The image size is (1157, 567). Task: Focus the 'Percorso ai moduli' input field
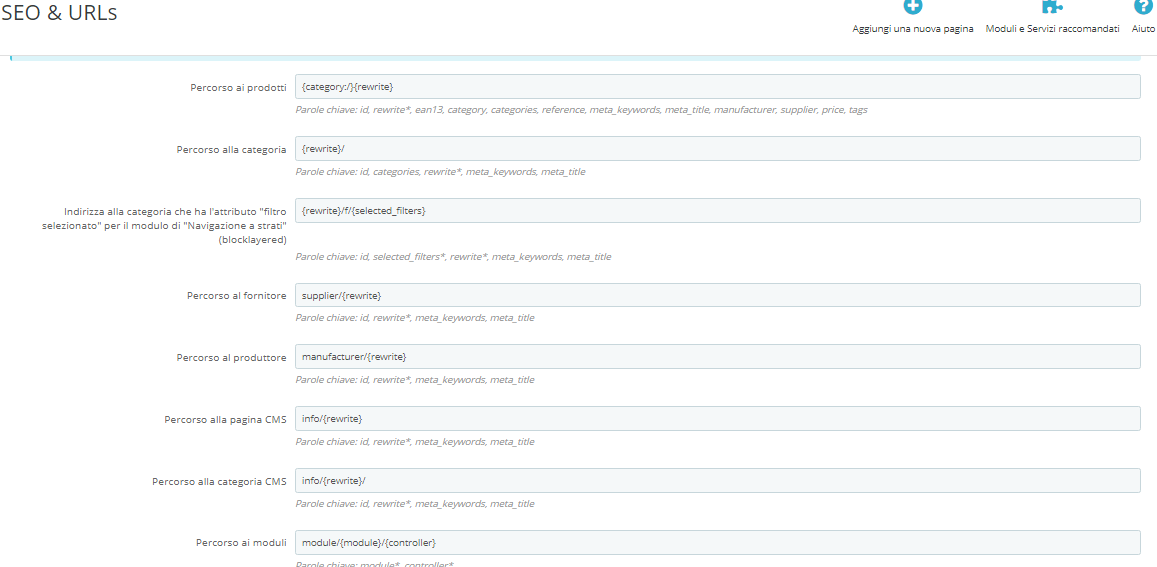tap(718, 543)
